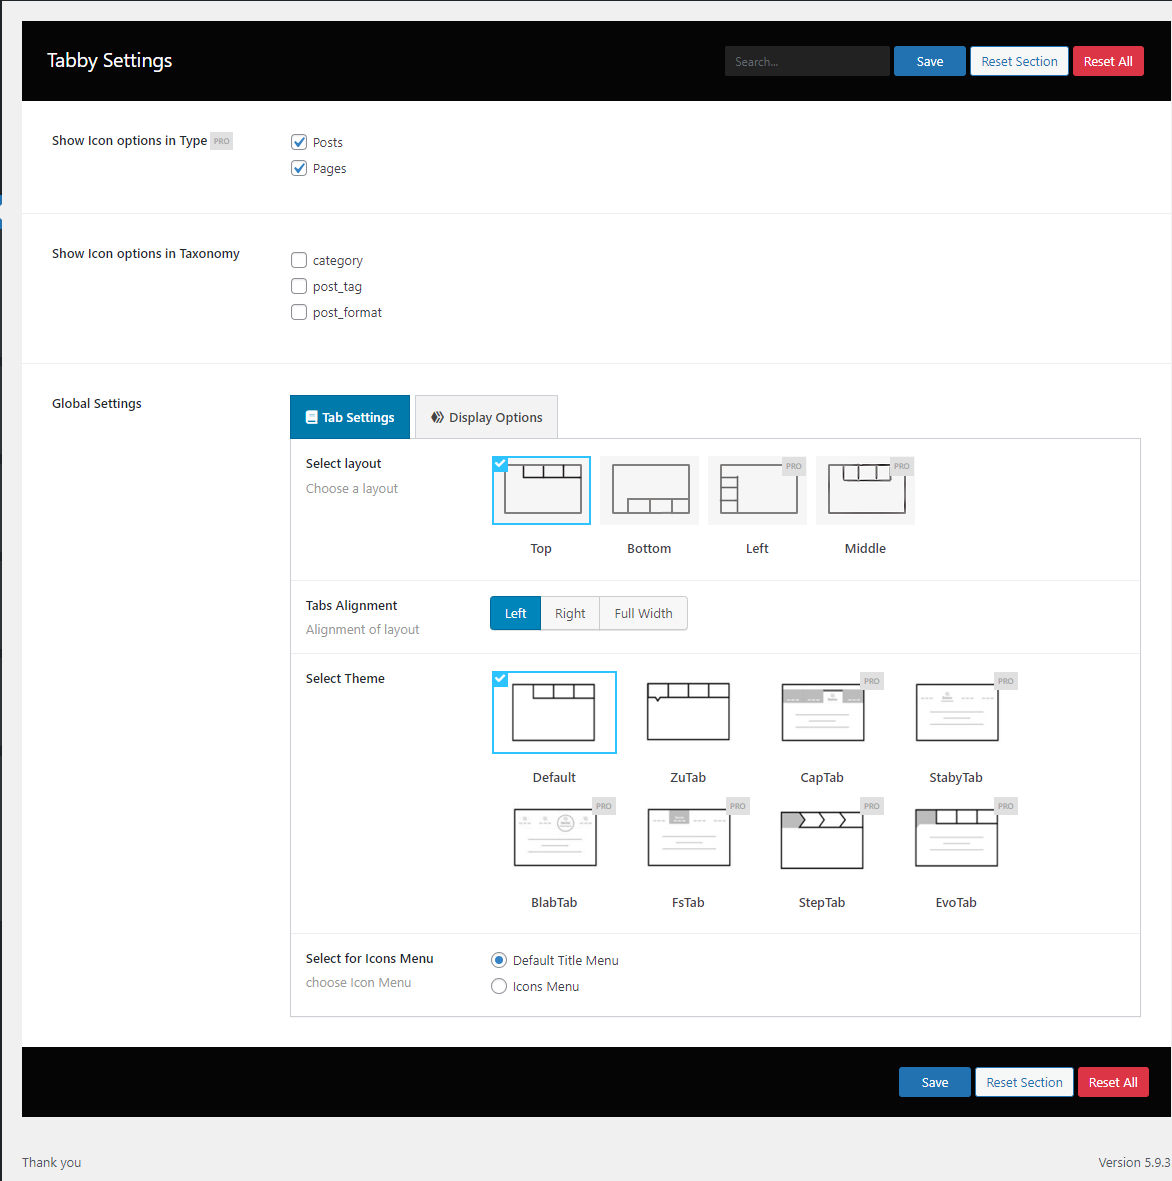1172x1181 pixels.
Task: Click the Global Settings label
Action: 96,404
